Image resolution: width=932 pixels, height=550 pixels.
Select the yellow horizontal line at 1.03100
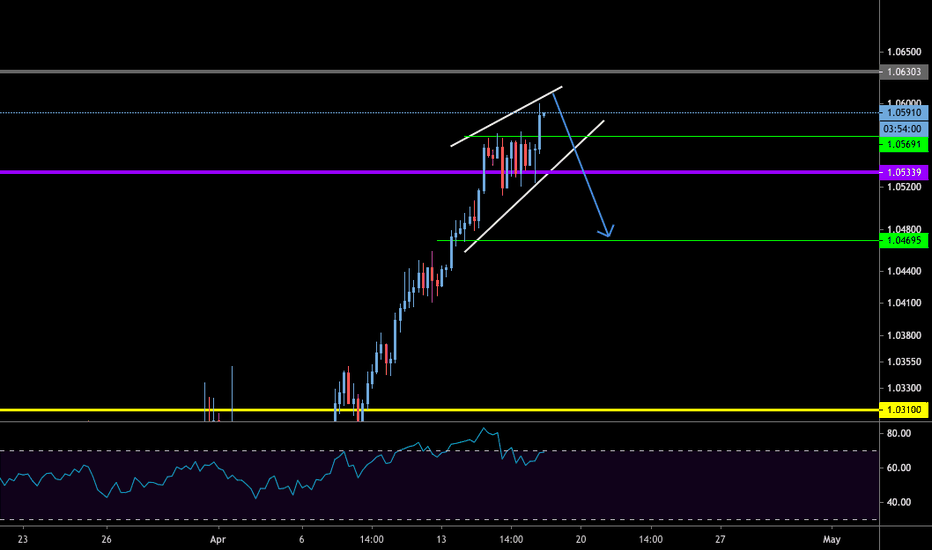(x=440, y=410)
